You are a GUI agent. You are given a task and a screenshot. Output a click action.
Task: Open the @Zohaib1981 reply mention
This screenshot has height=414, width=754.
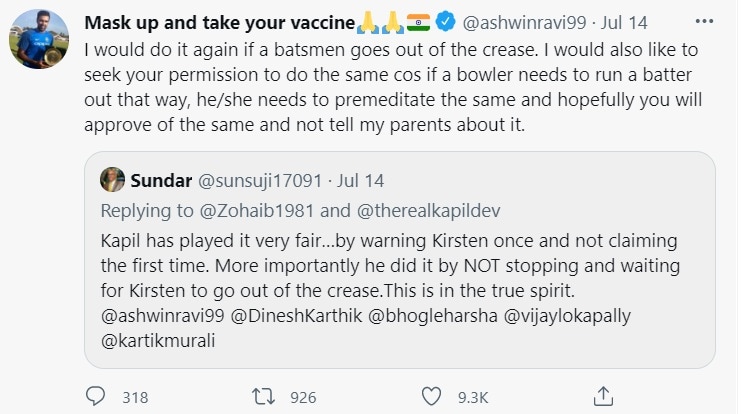pos(257,211)
